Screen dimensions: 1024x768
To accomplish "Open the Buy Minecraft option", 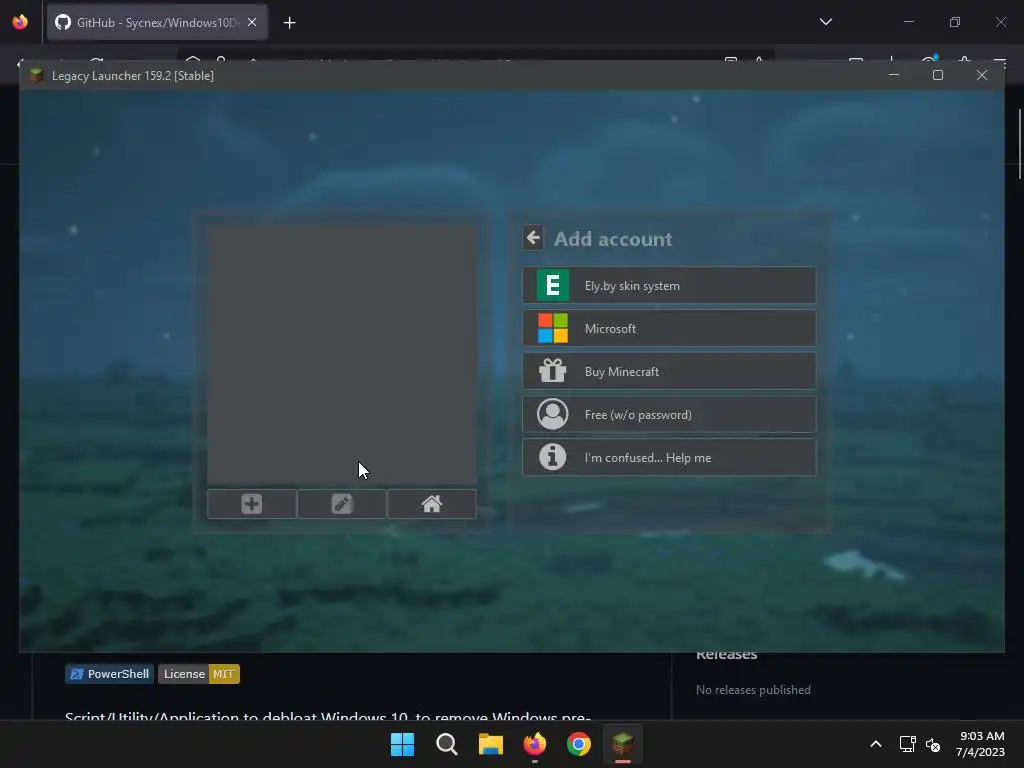I will [669, 372].
